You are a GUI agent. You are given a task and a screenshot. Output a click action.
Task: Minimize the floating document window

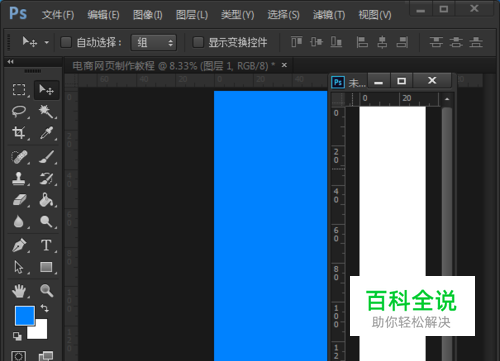point(378,81)
